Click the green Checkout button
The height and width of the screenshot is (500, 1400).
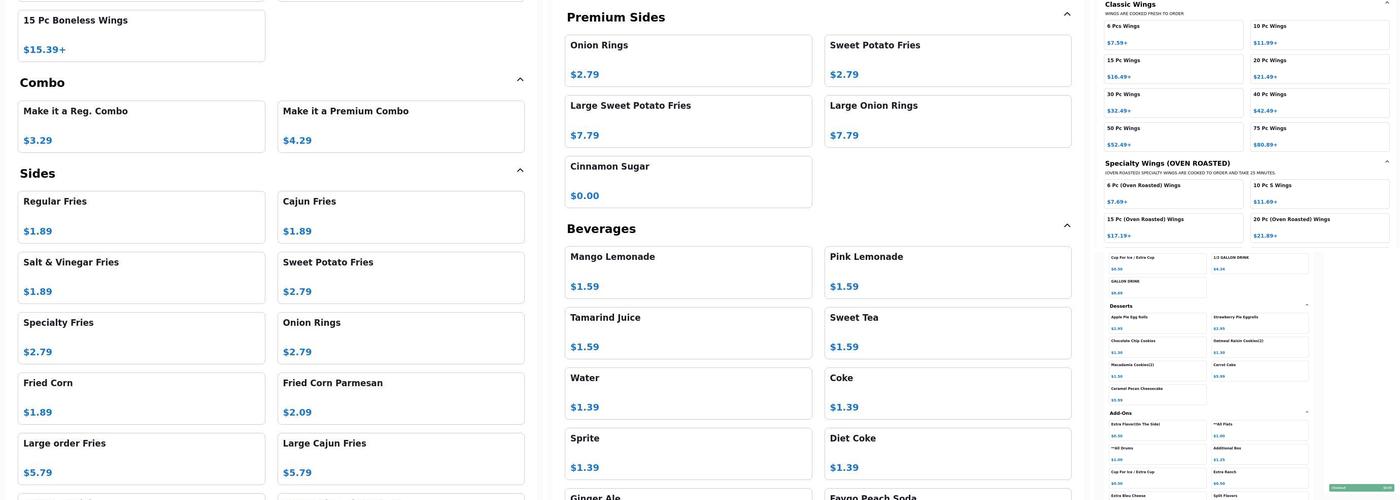coord(1360,488)
